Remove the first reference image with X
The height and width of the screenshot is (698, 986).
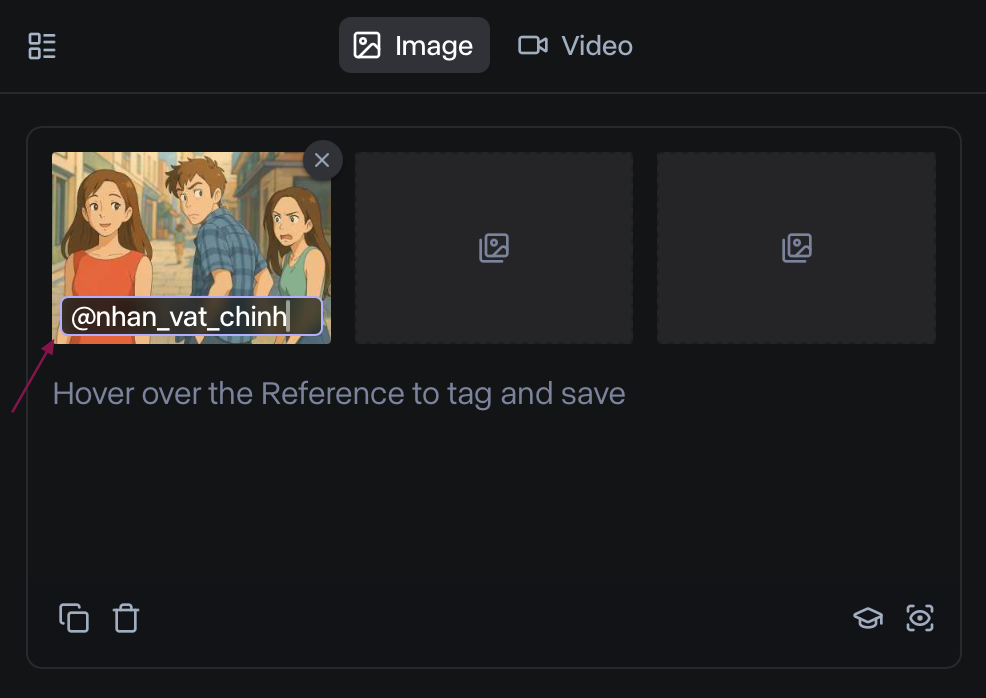pyautogui.click(x=322, y=160)
